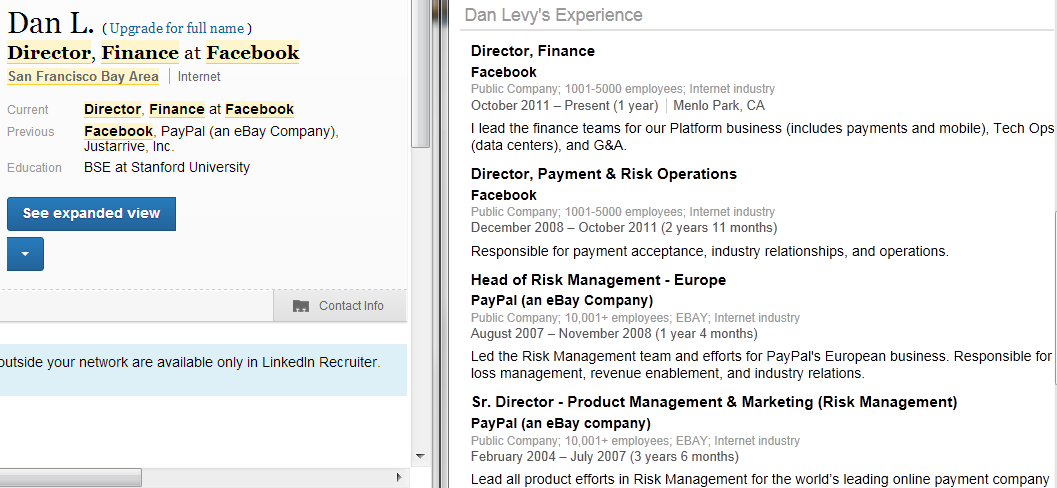
Task: Select Director in the Current position row
Action: click(x=112, y=109)
